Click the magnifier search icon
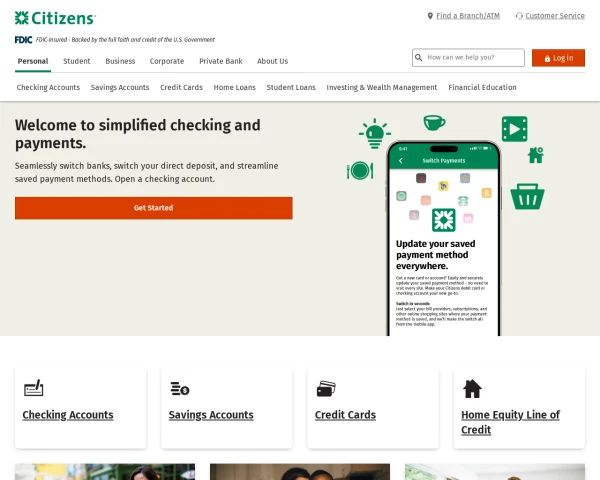 coord(418,57)
